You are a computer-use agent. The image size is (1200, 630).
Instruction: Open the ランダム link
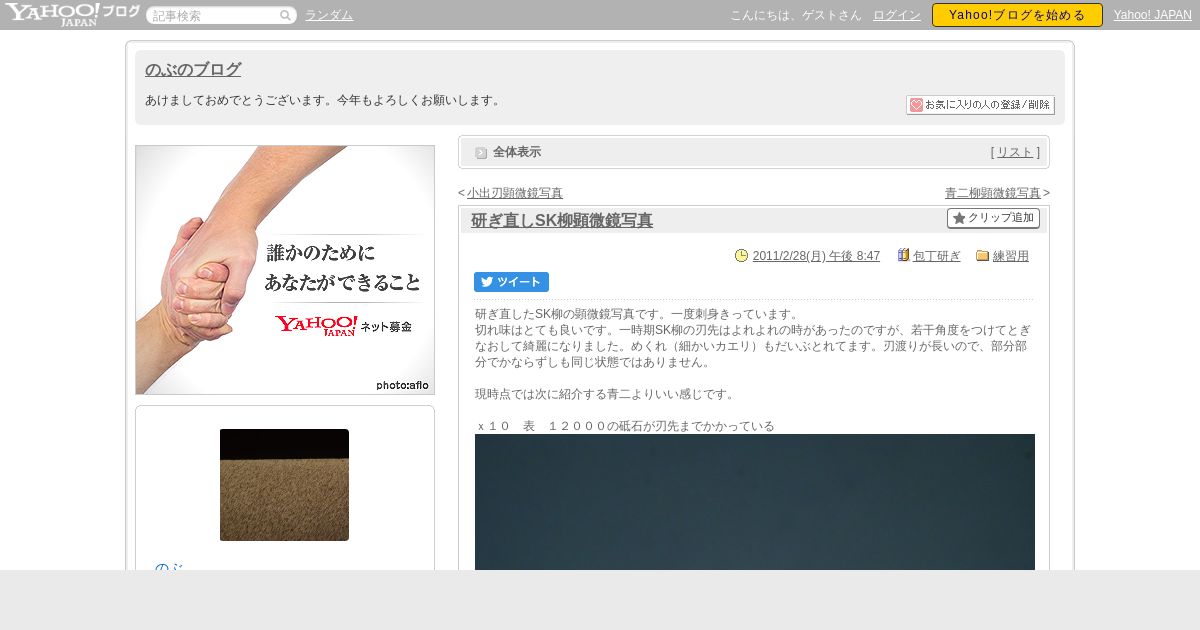pos(329,15)
